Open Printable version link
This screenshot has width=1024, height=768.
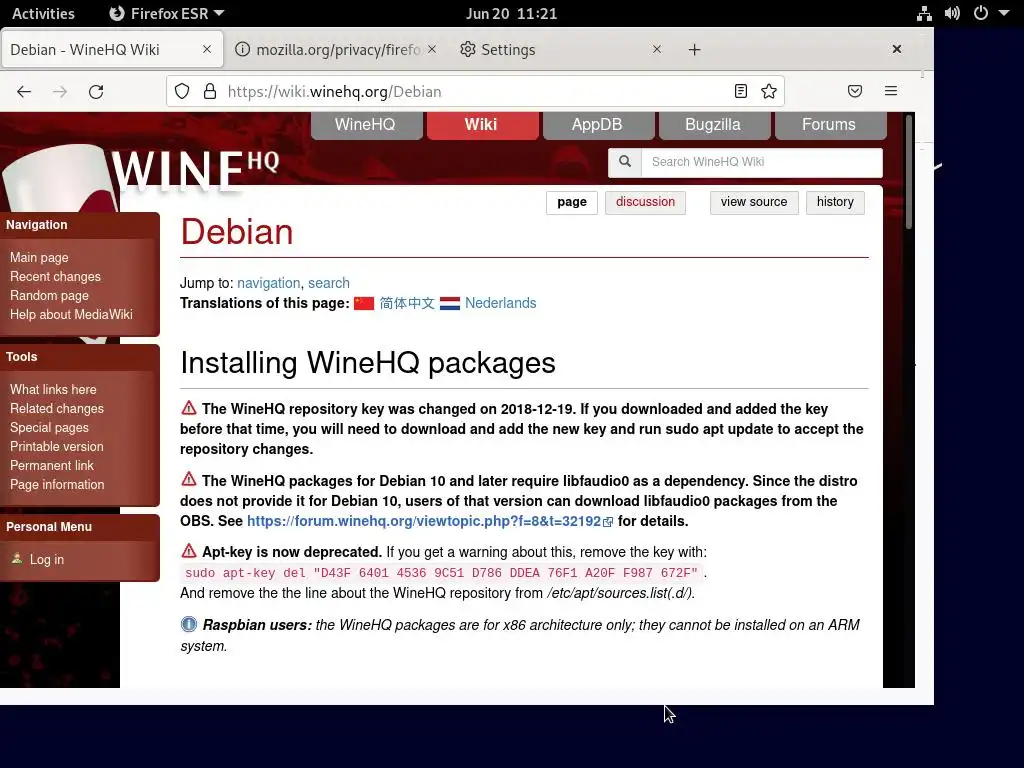57,446
